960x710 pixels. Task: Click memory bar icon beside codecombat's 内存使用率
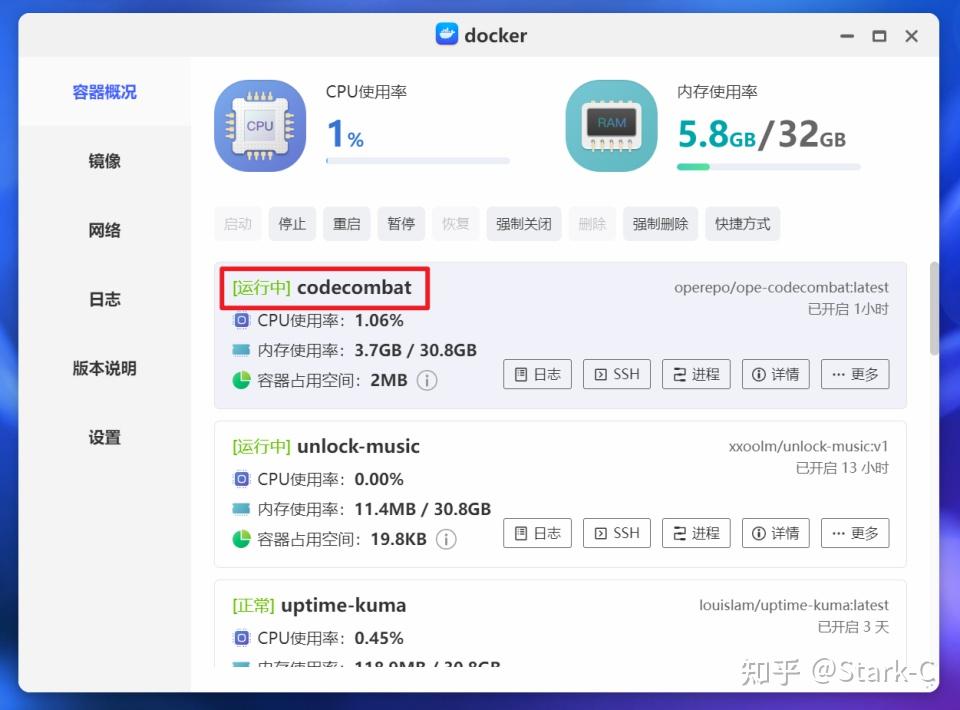coord(239,350)
